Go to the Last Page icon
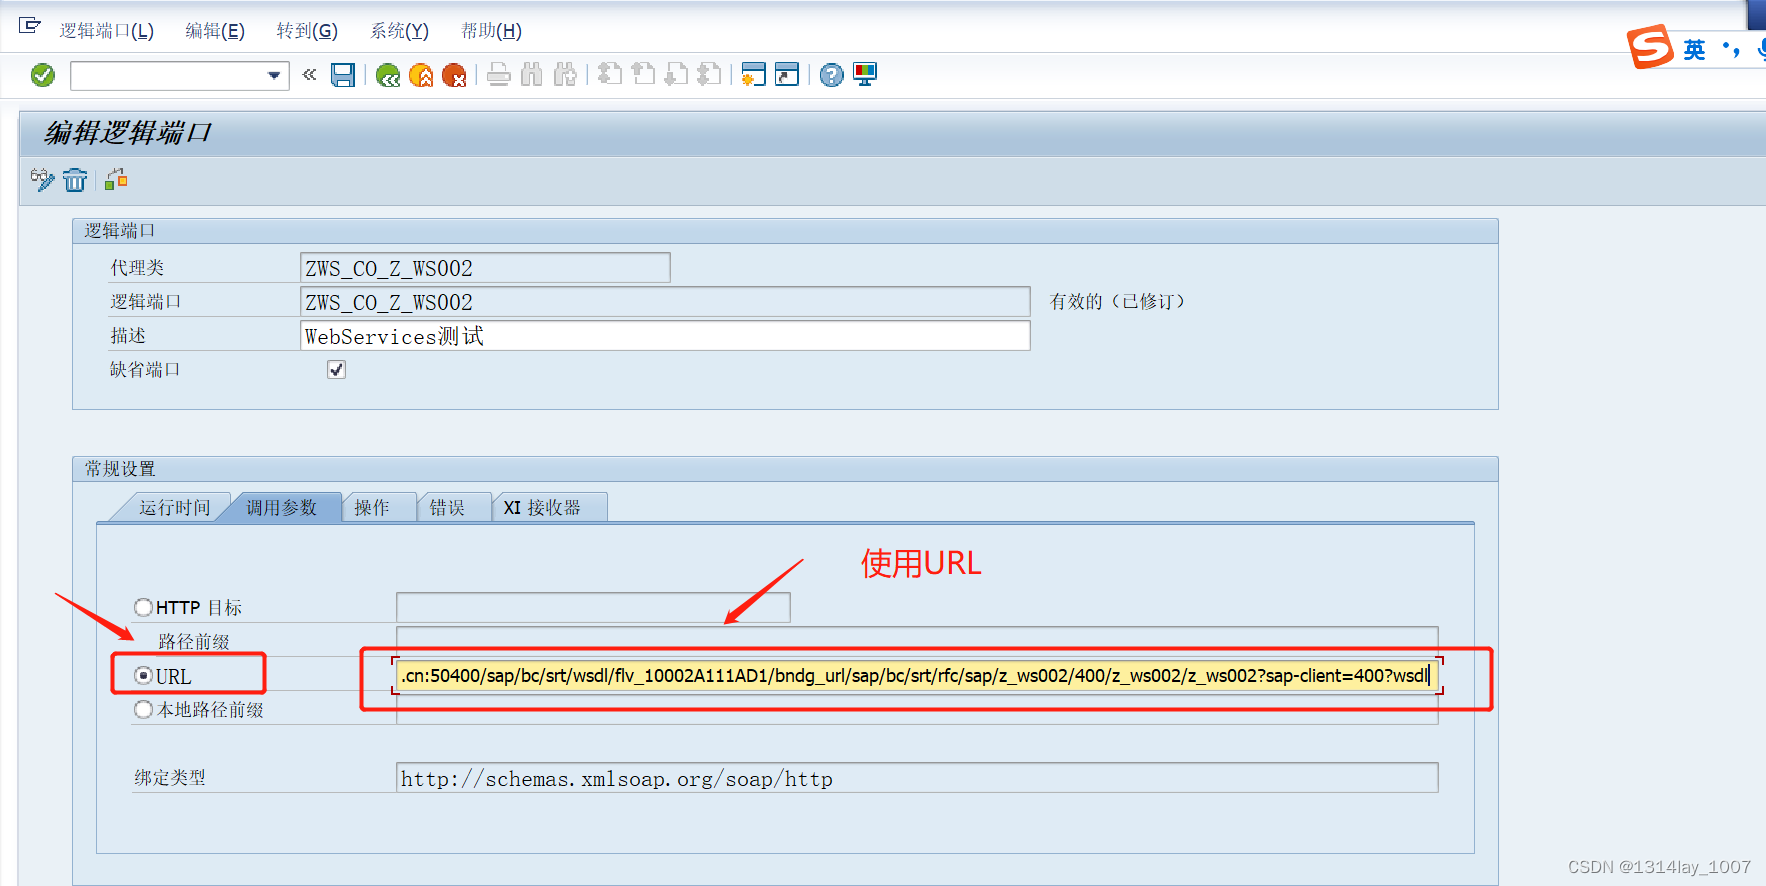This screenshot has height=886, width=1766. [709, 75]
